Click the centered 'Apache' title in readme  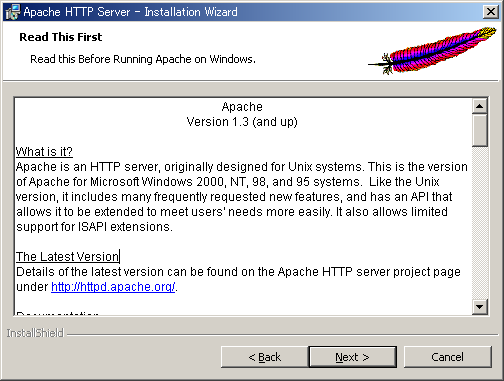pos(242,107)
